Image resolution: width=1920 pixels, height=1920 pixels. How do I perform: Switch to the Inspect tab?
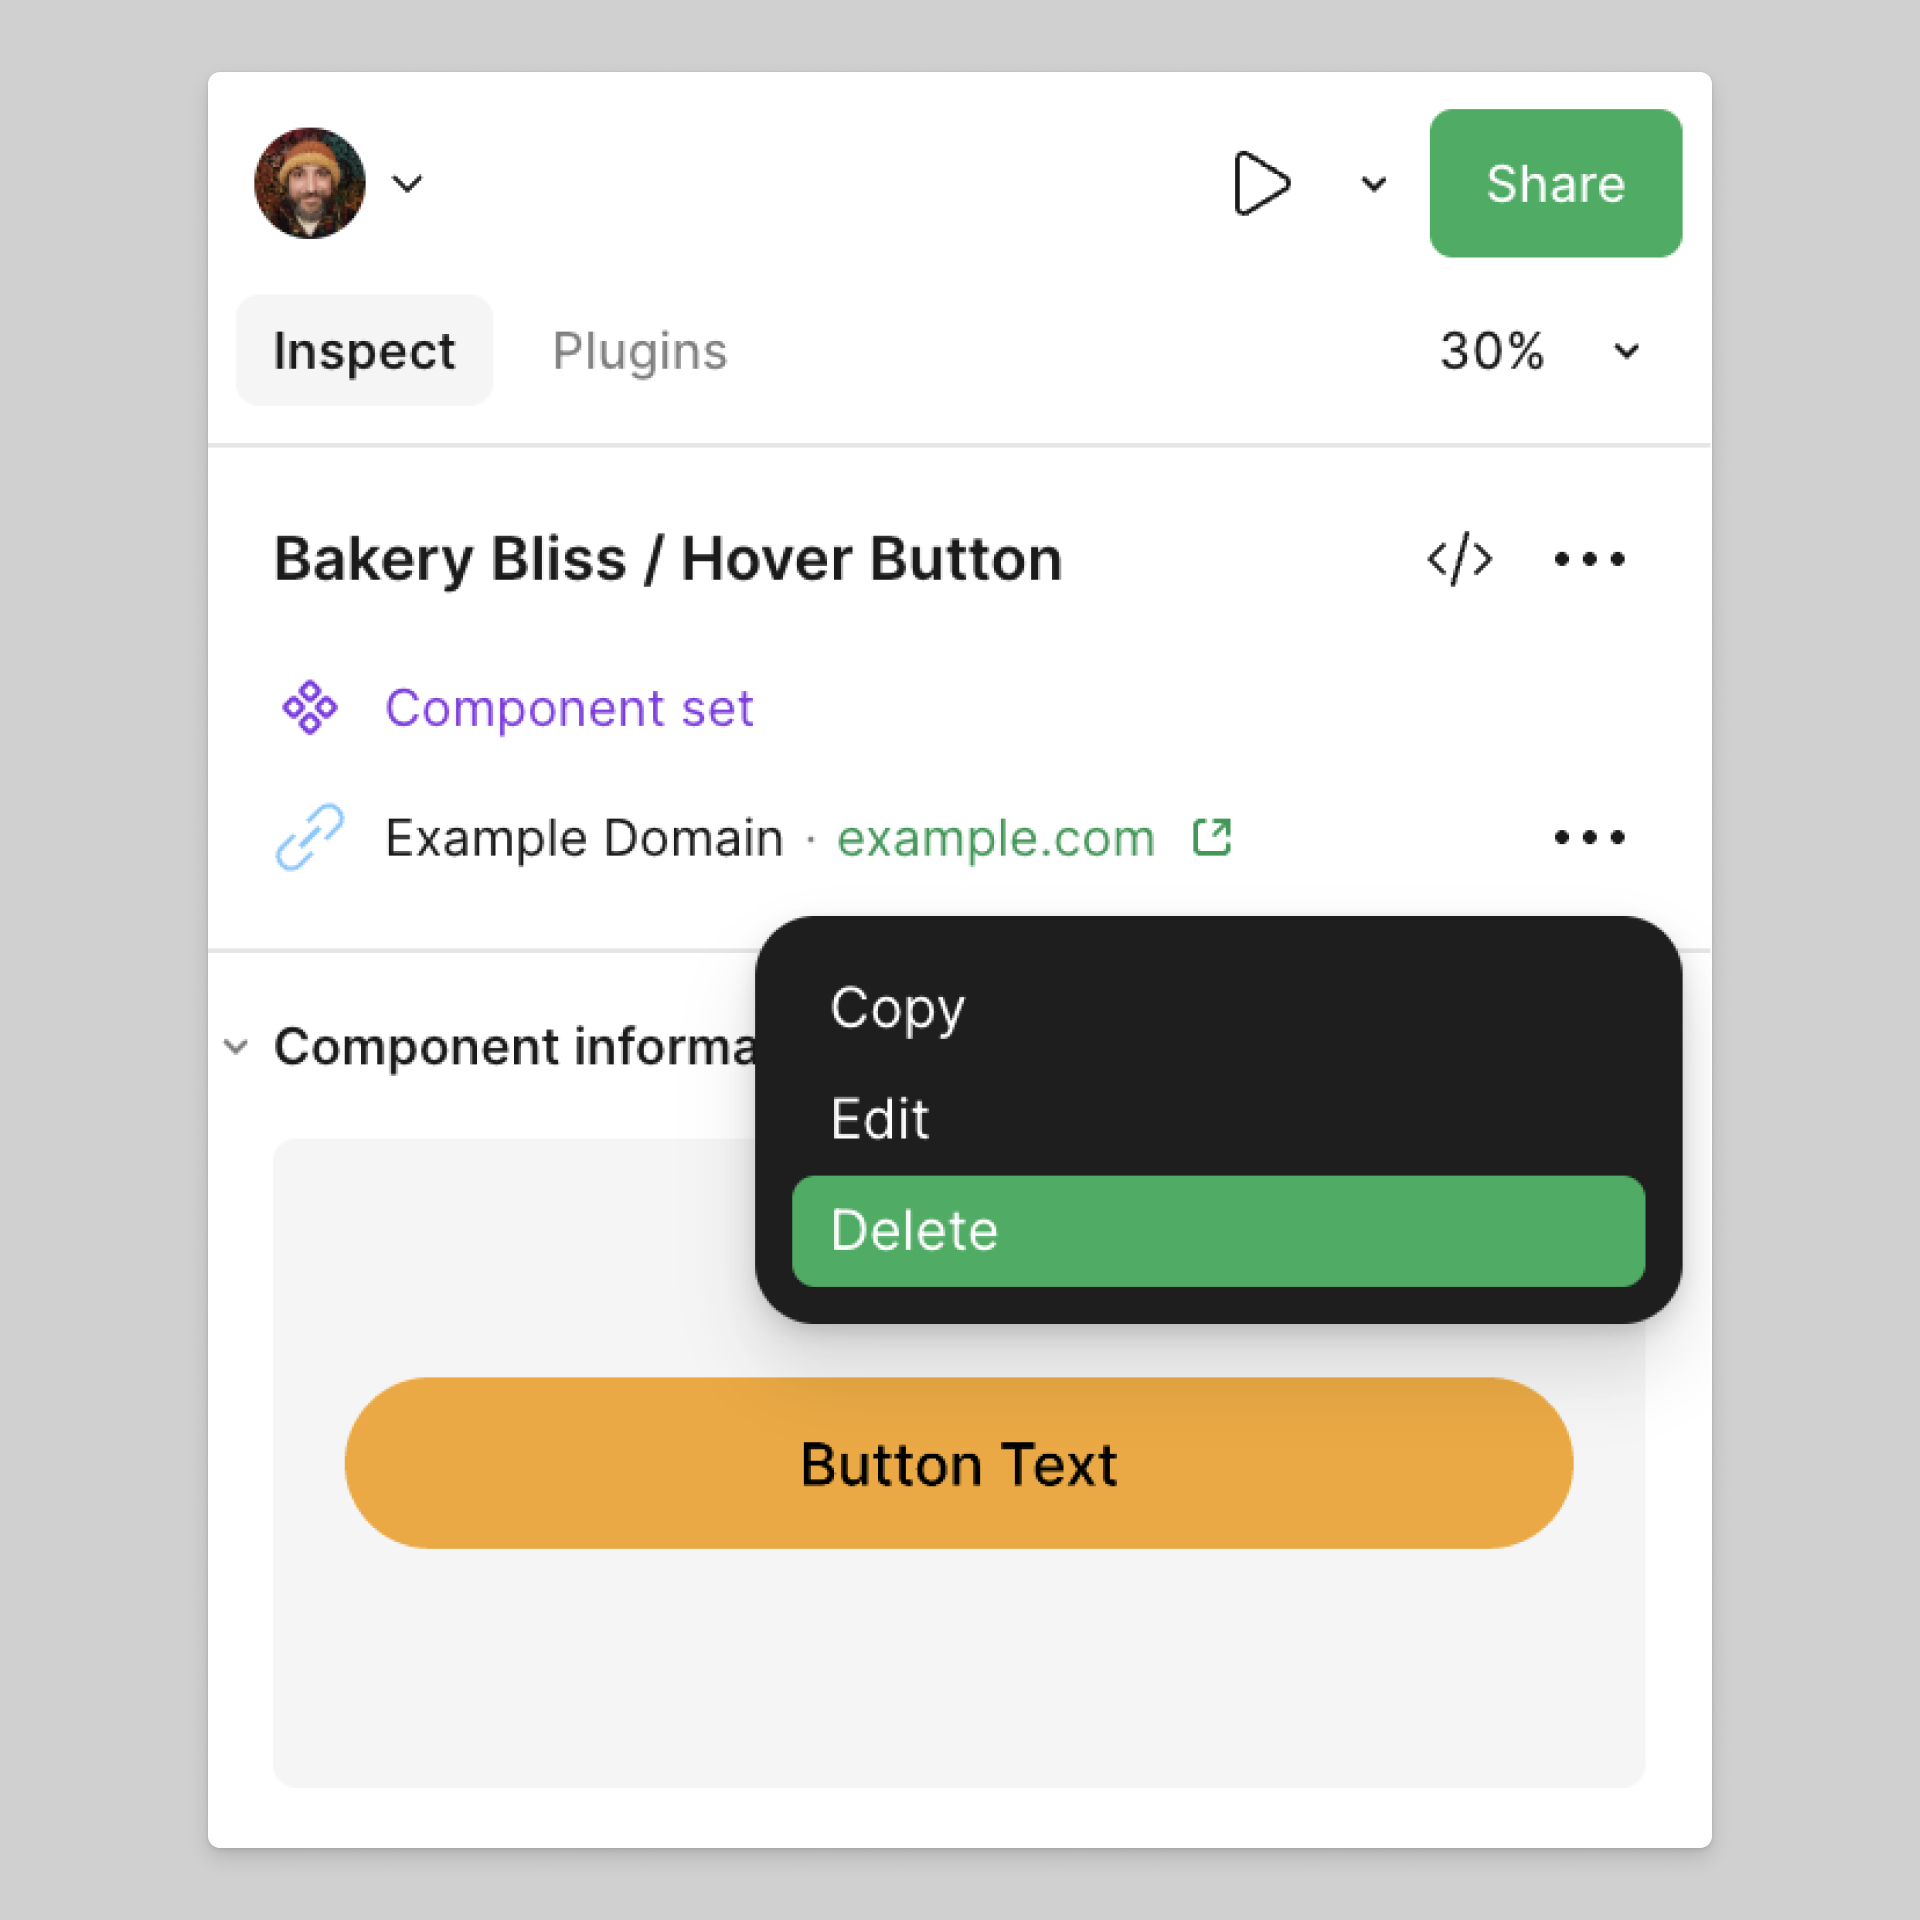[364, 351]
